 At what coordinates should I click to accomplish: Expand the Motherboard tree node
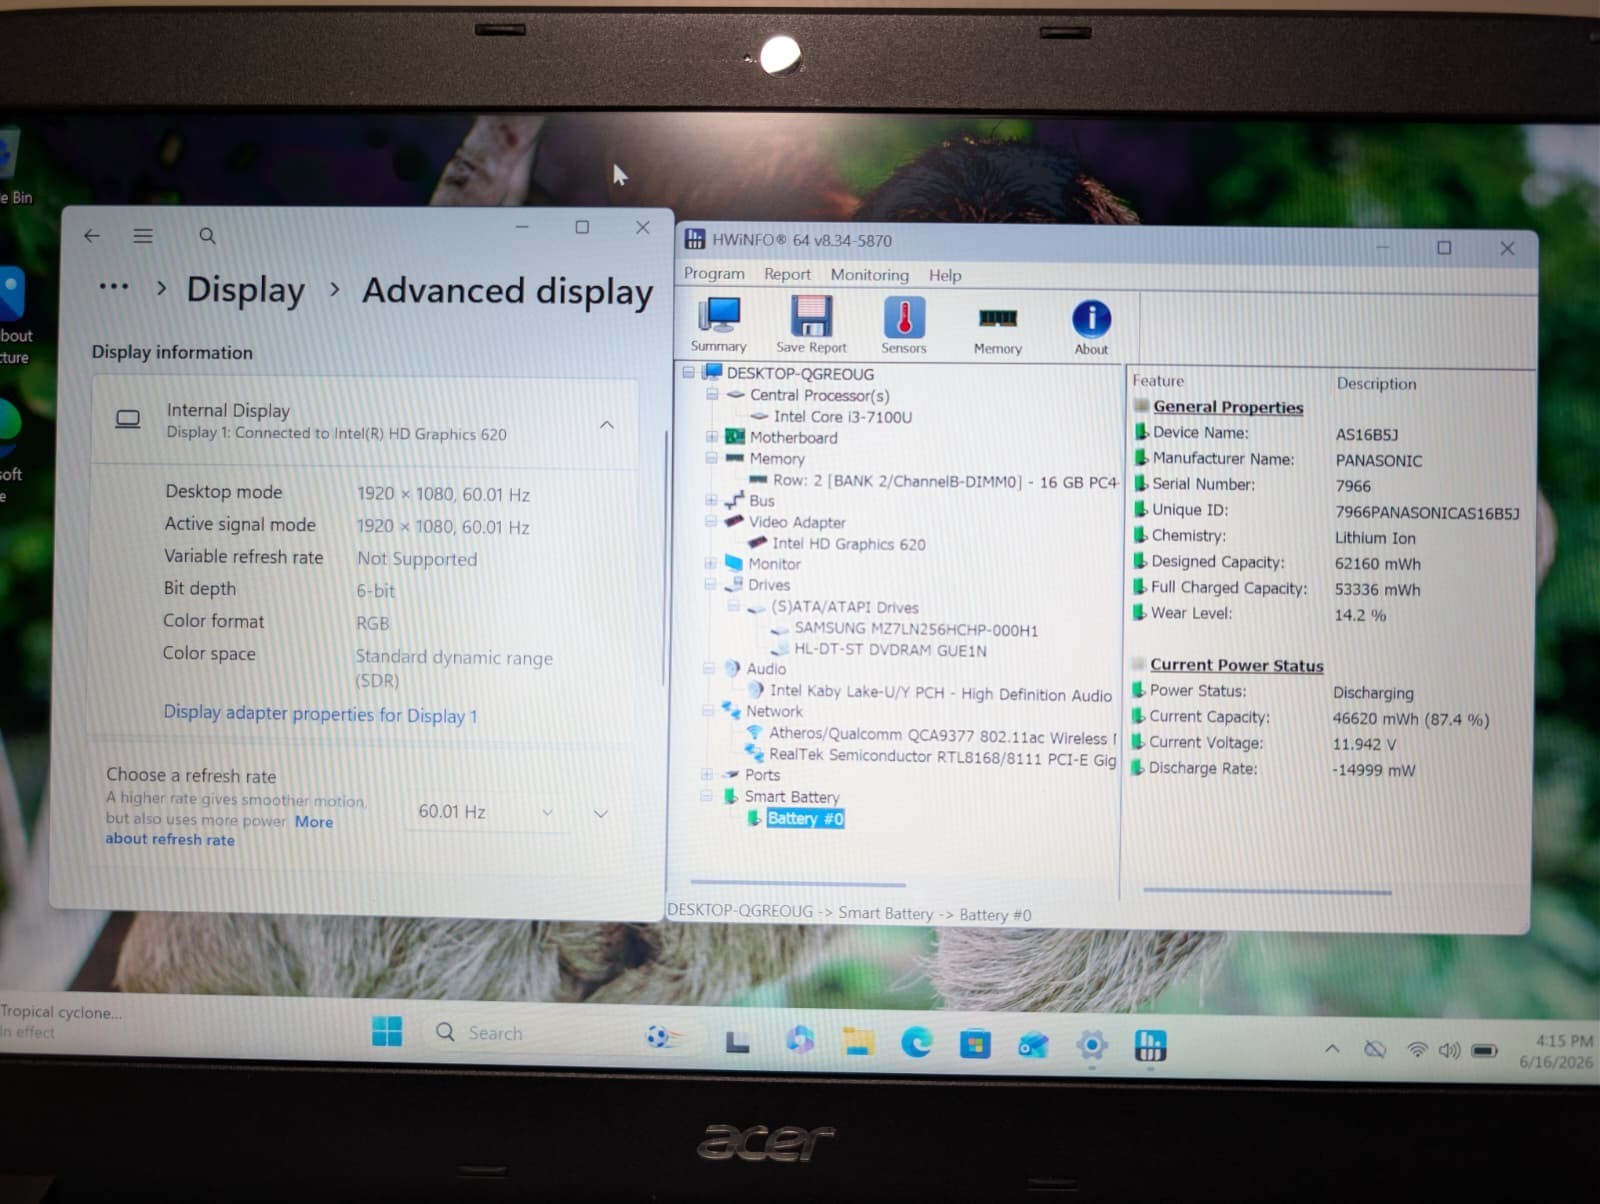[x=712, y=437]
